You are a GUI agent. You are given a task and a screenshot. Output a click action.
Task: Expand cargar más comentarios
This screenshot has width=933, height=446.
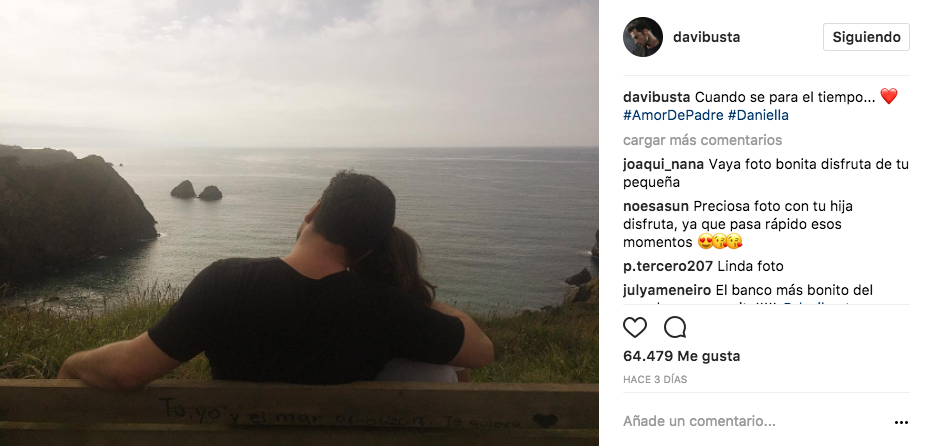pyautogui.click(x=702, y=140)
